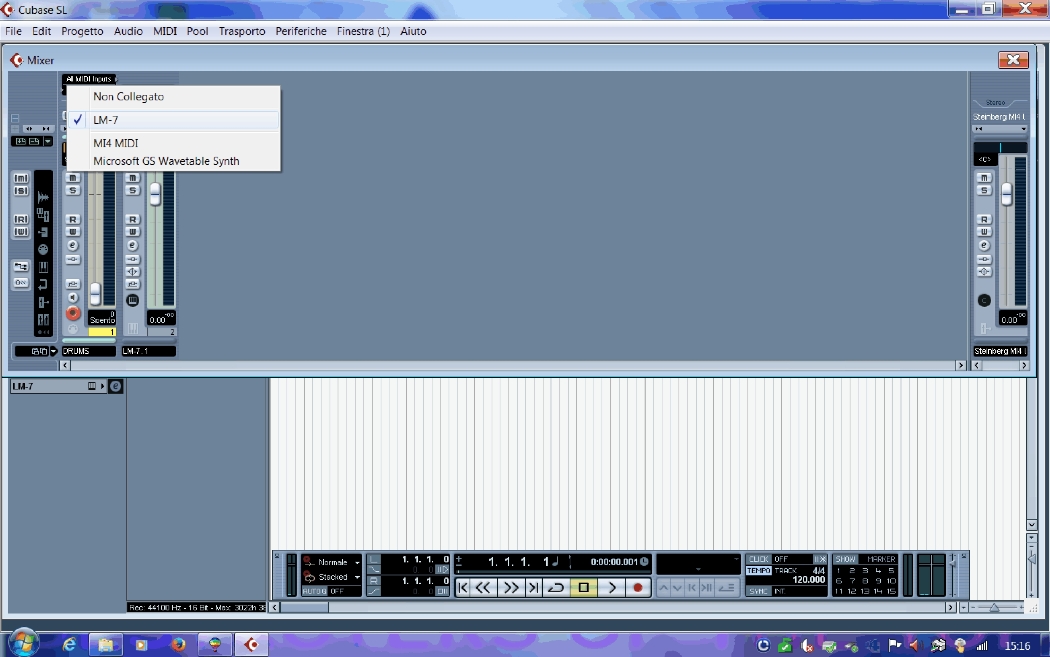Click the DRUMS channel volume fader handle
The height and width of the screenshot is (657, 1050).
[x=95, y=293]
